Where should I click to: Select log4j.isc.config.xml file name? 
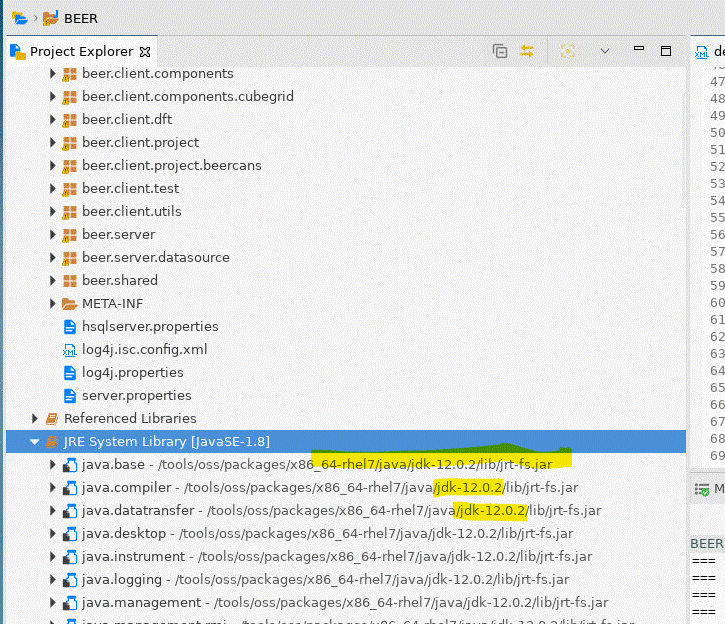(145, 349)
